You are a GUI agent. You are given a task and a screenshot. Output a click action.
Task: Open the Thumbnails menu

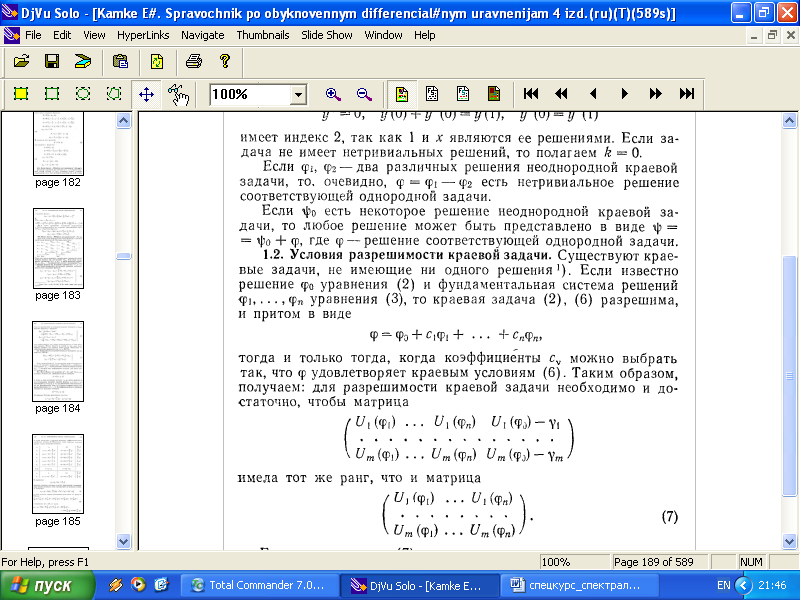(x=263, y=35)
